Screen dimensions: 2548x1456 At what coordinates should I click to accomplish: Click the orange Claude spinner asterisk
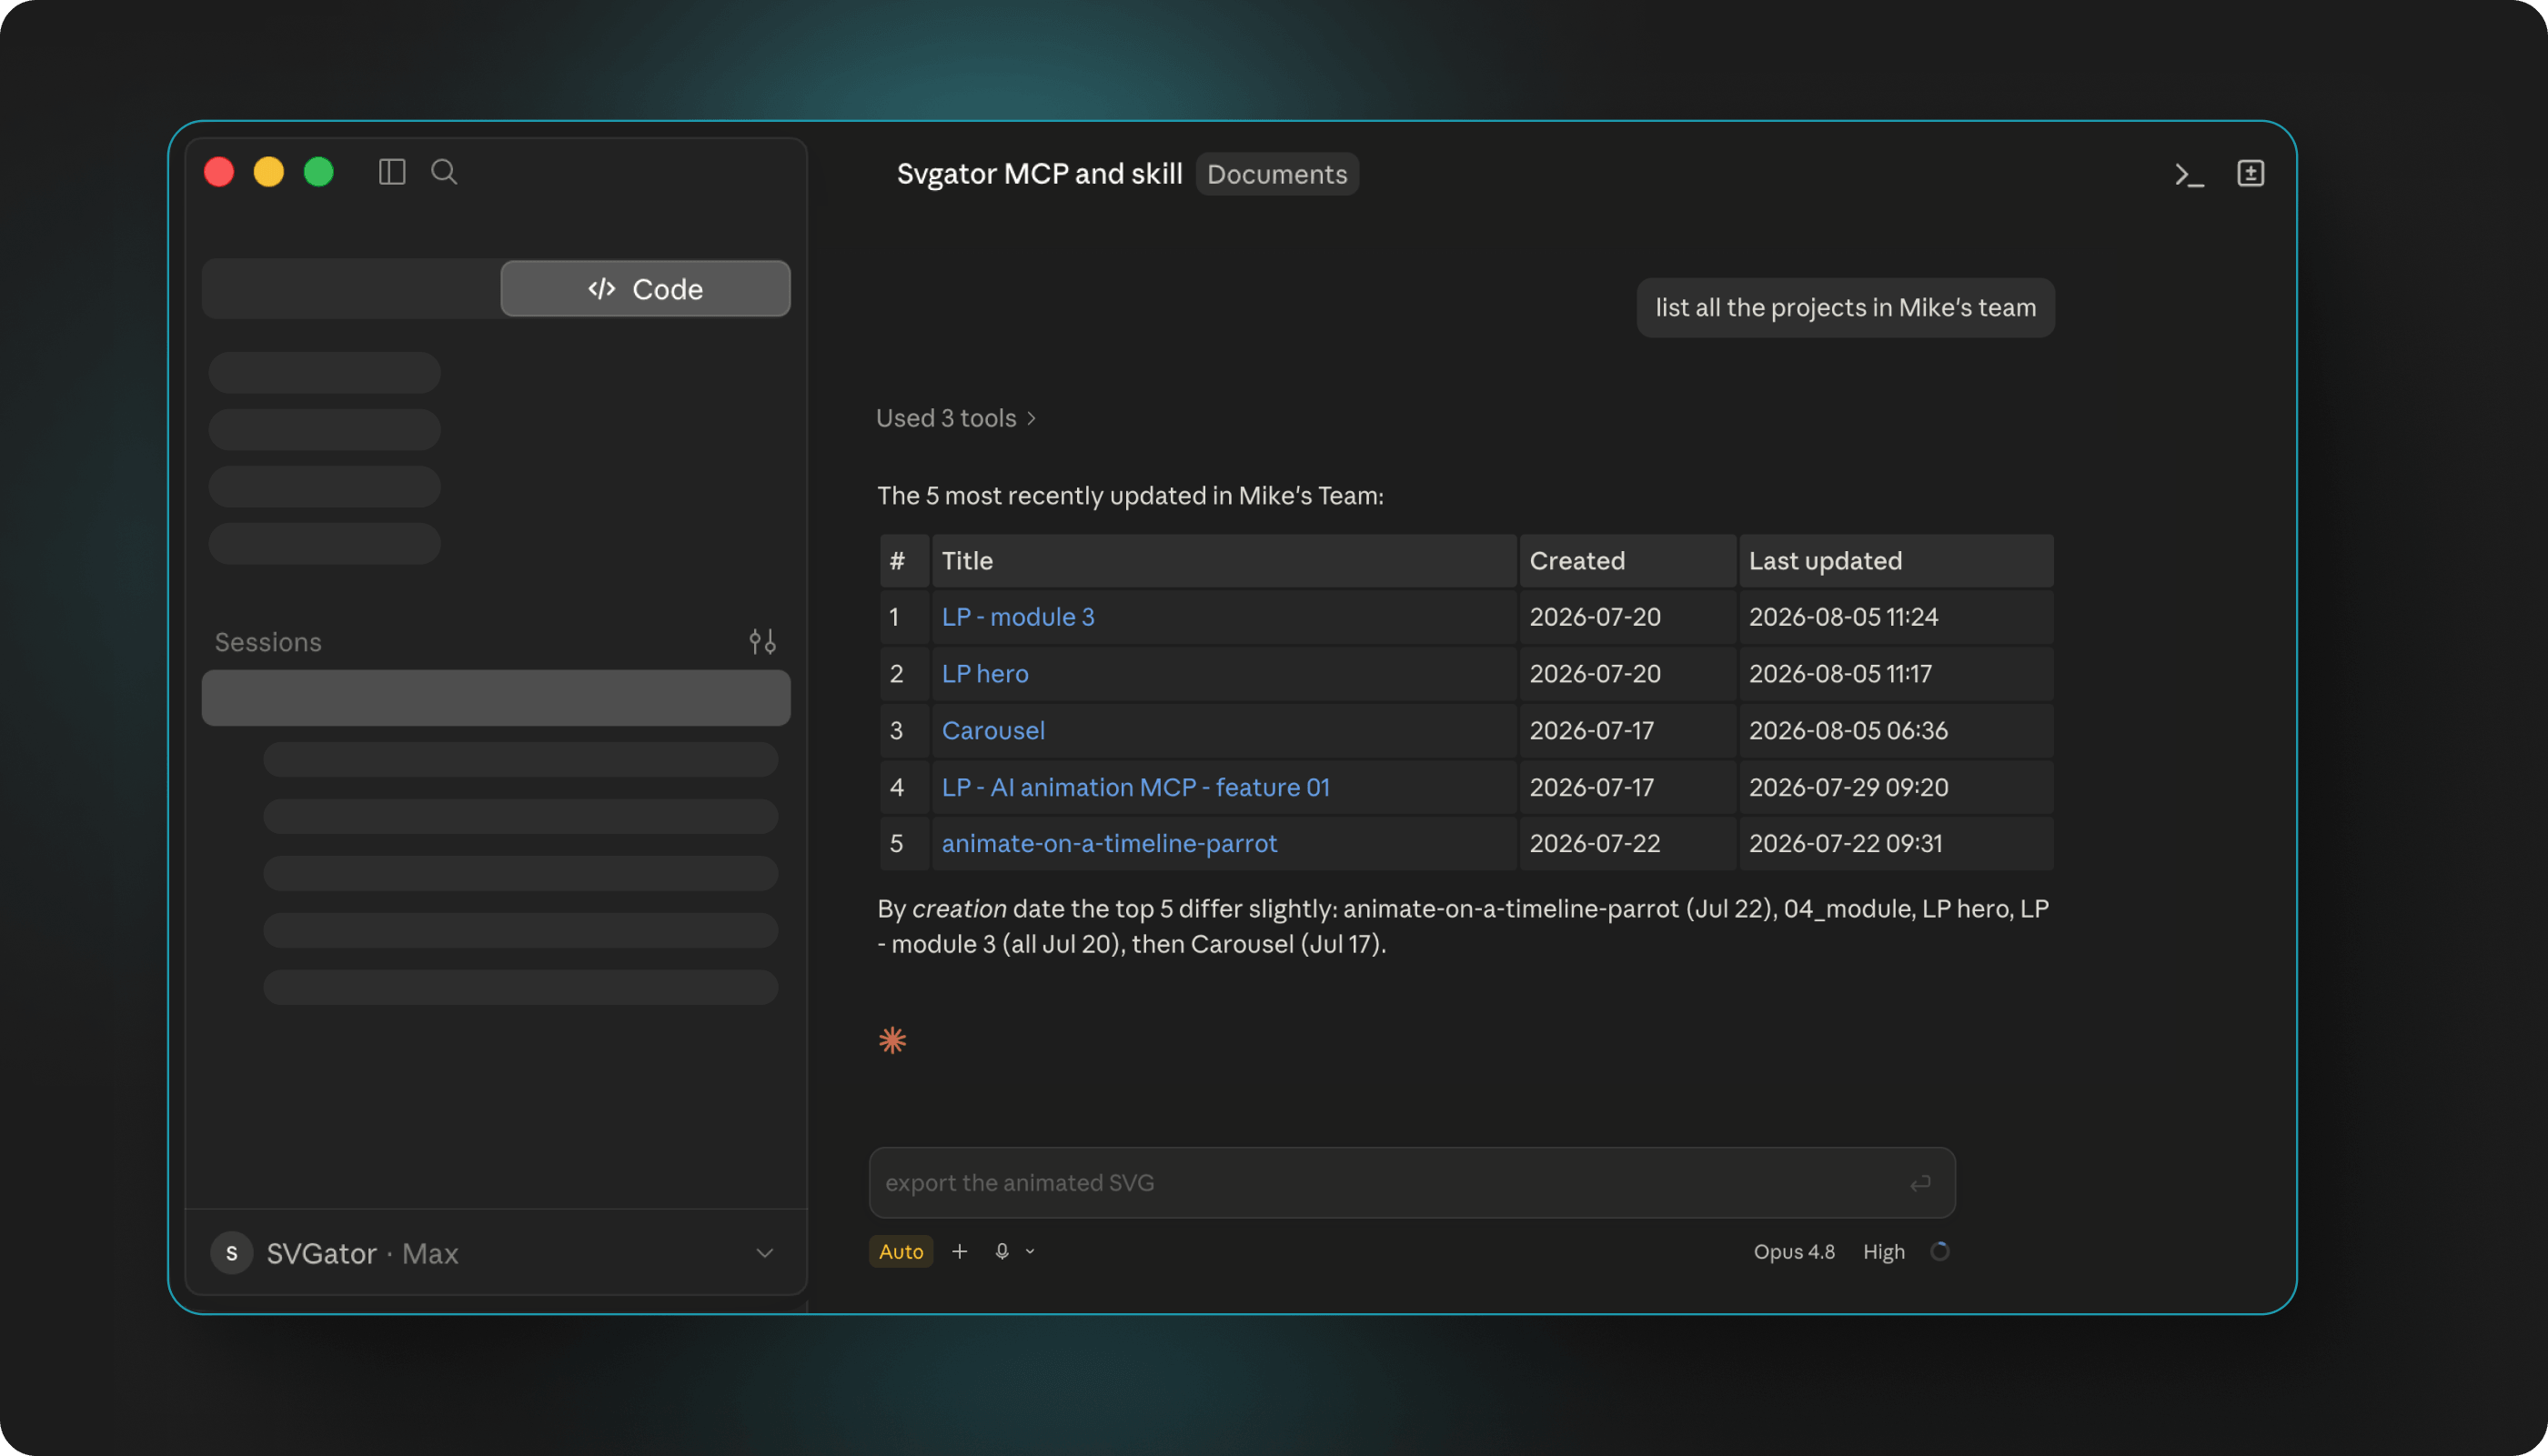coord(892,1040)
